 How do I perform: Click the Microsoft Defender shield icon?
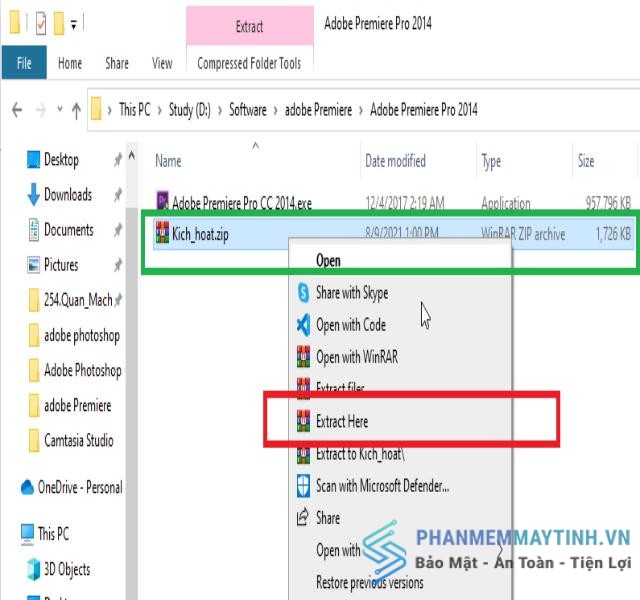(303, 486)
